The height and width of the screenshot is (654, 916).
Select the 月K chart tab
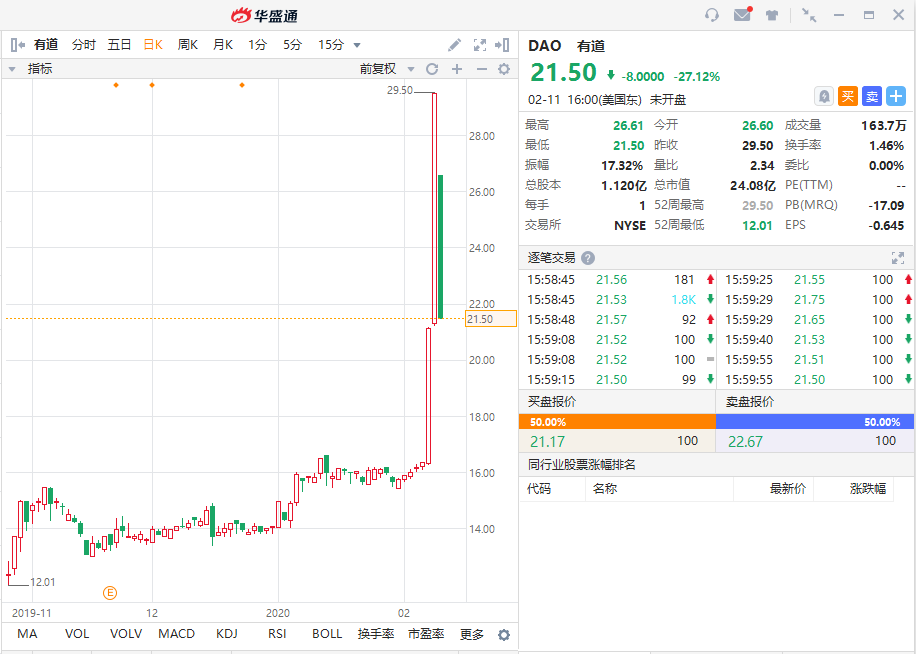tap(223, 44)
